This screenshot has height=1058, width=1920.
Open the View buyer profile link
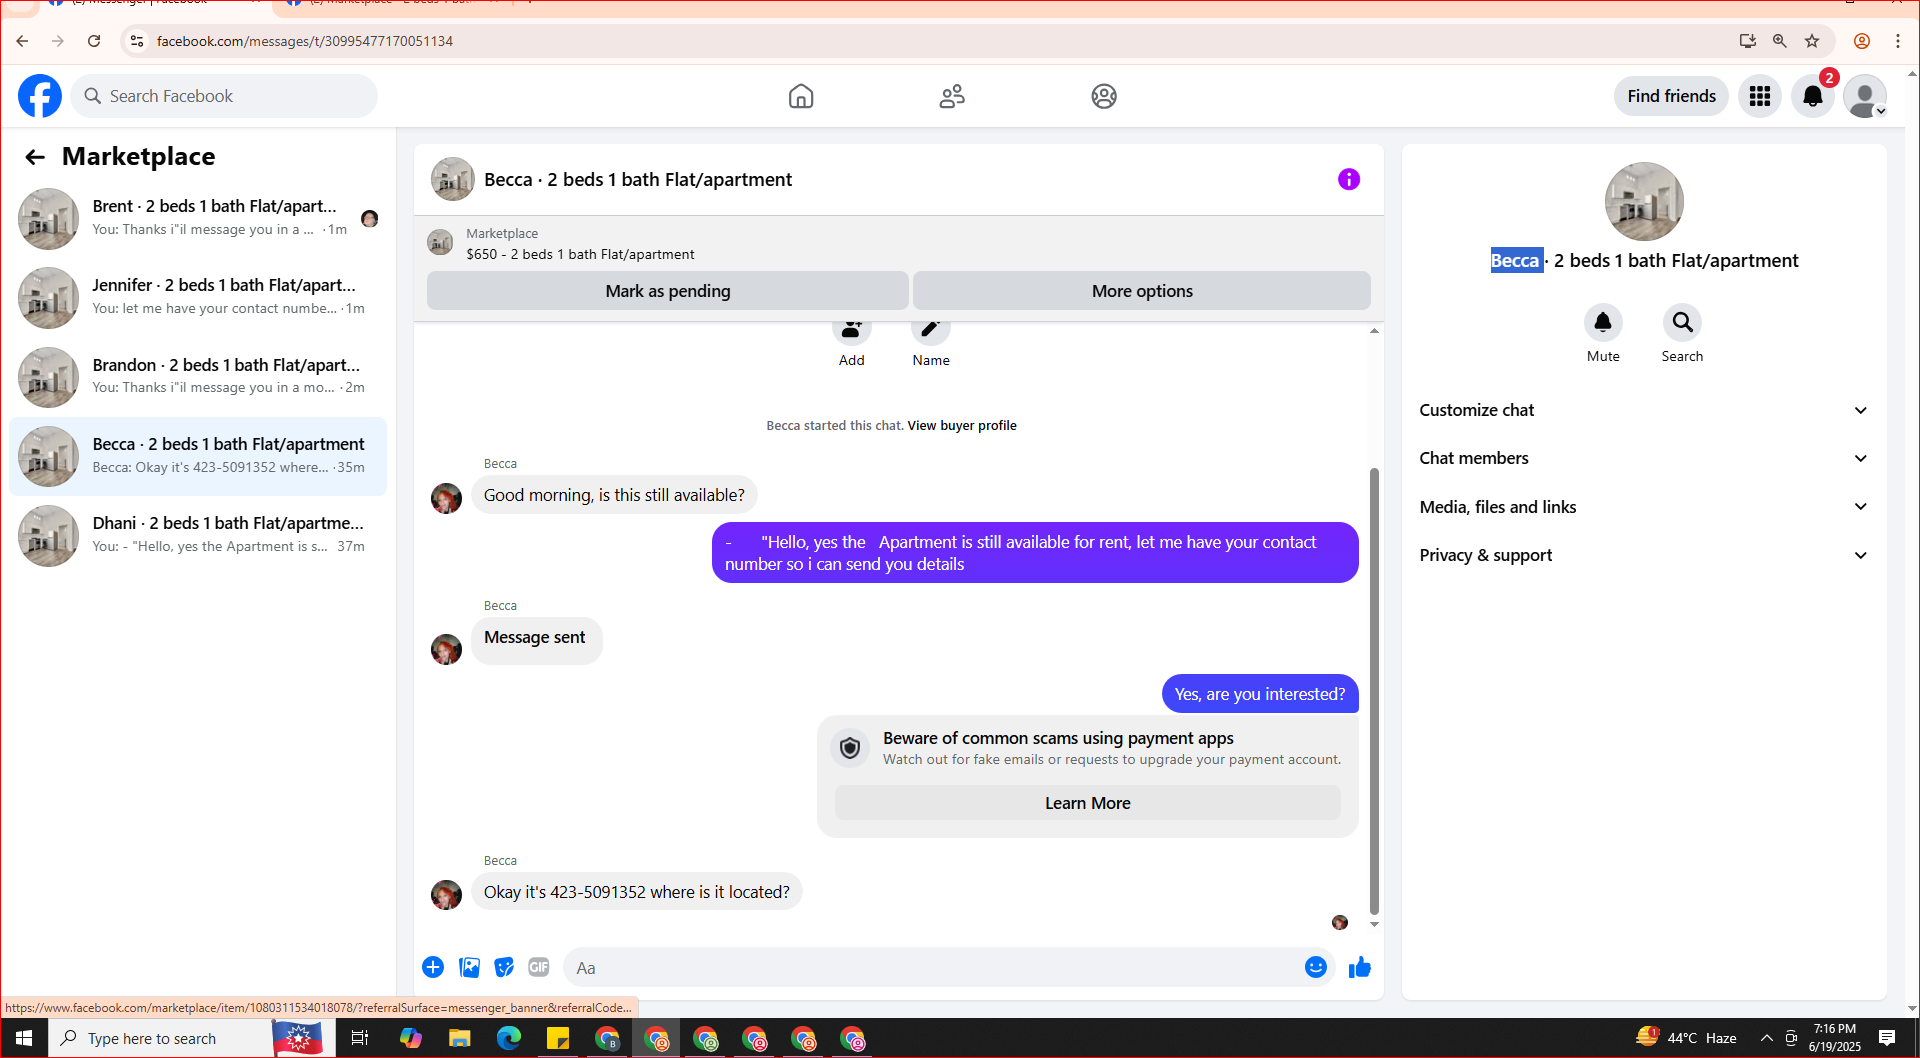(962, 426)
